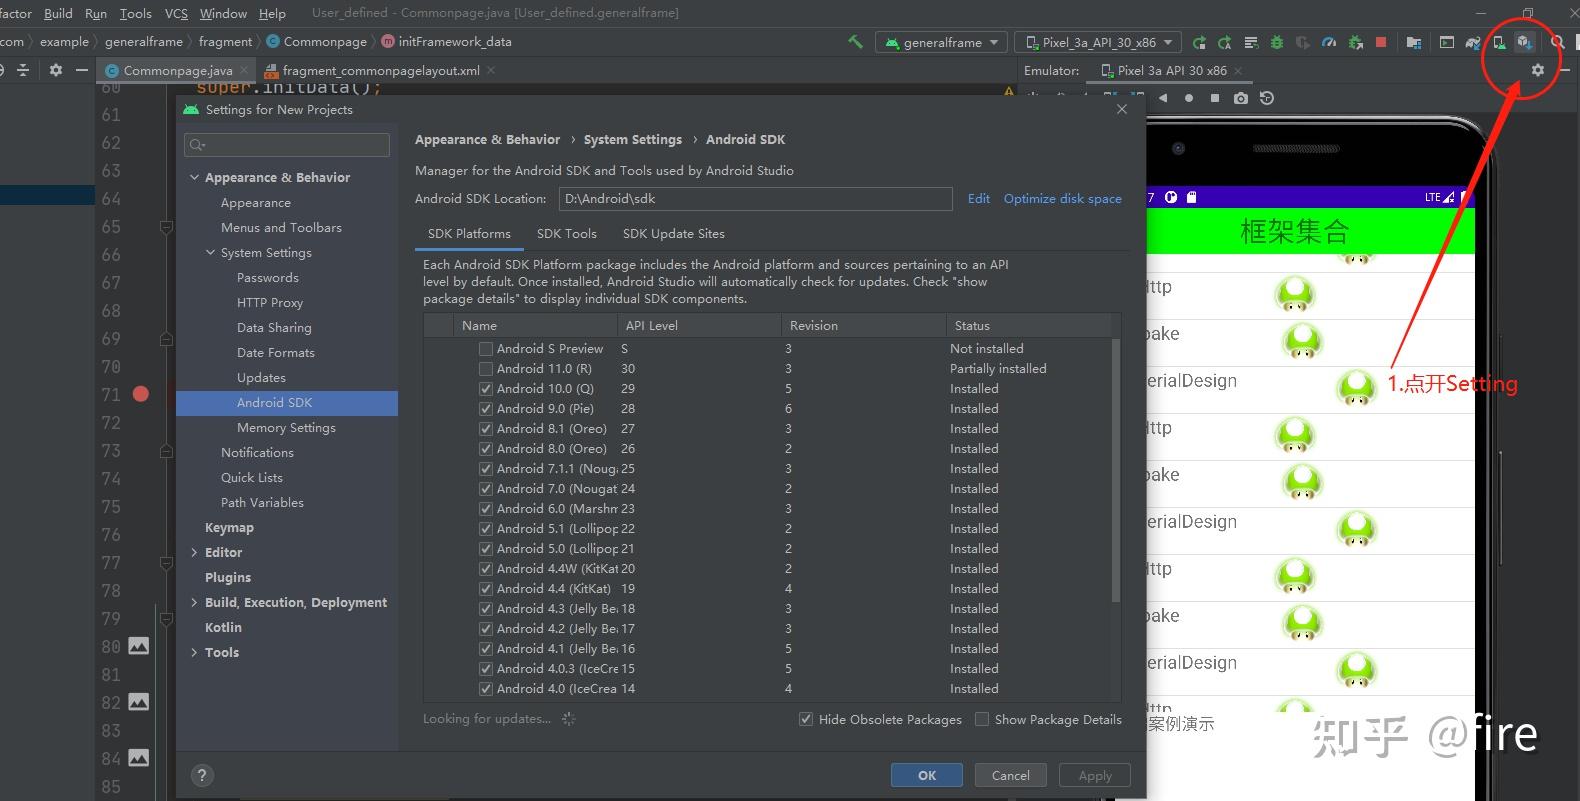1580x801 pixels.
Task: Switch to SDK Update Sites tab
Action: click(674, 233)
